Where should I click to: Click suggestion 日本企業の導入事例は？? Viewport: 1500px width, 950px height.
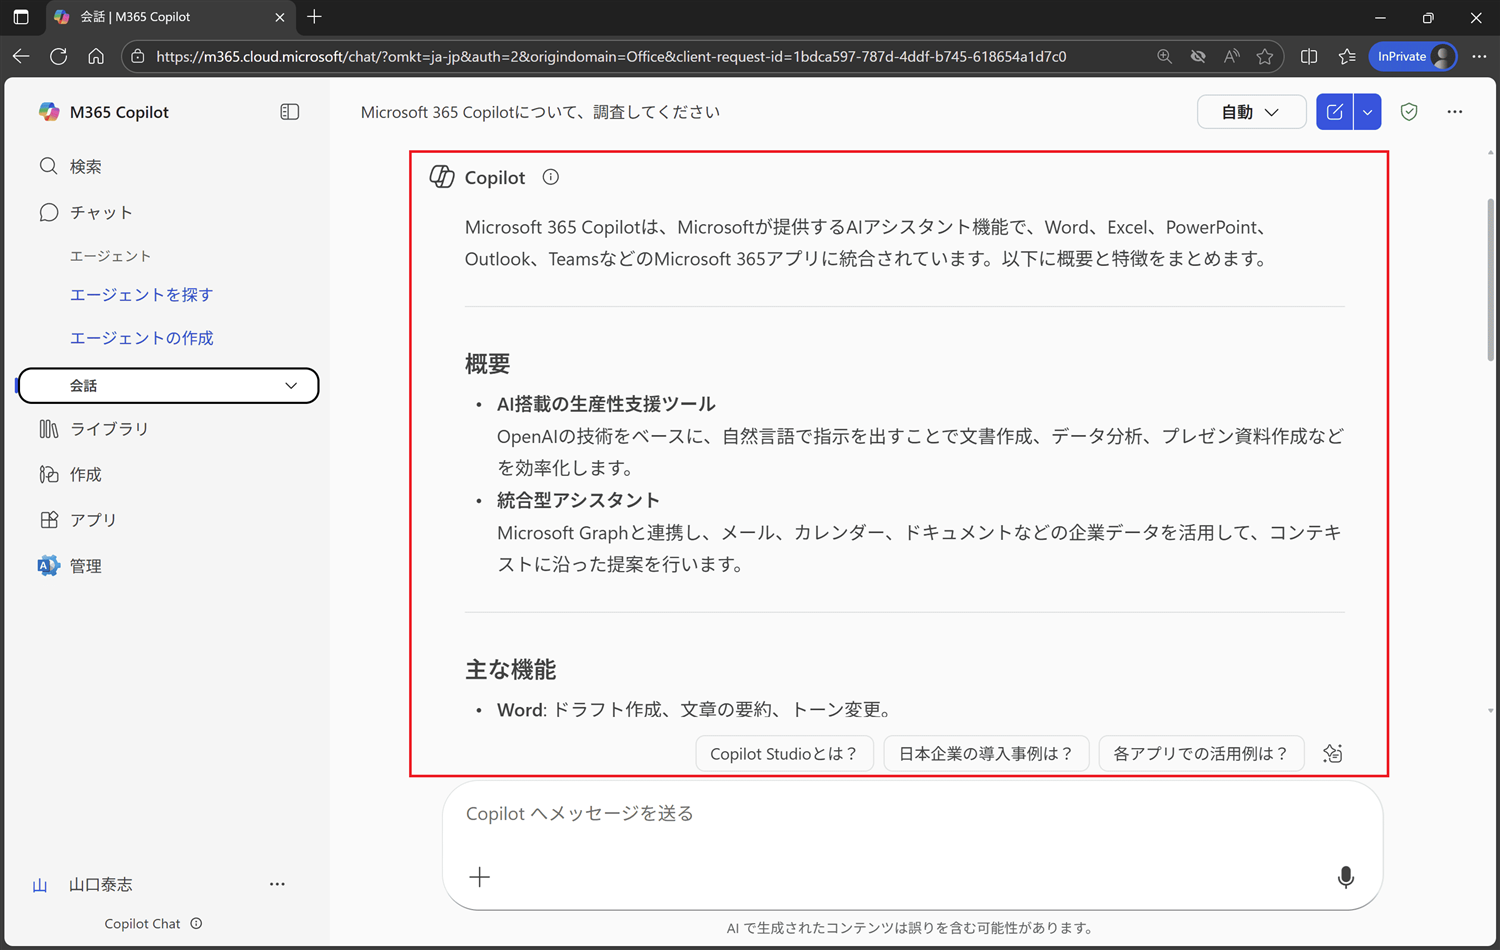pos(986,754)
